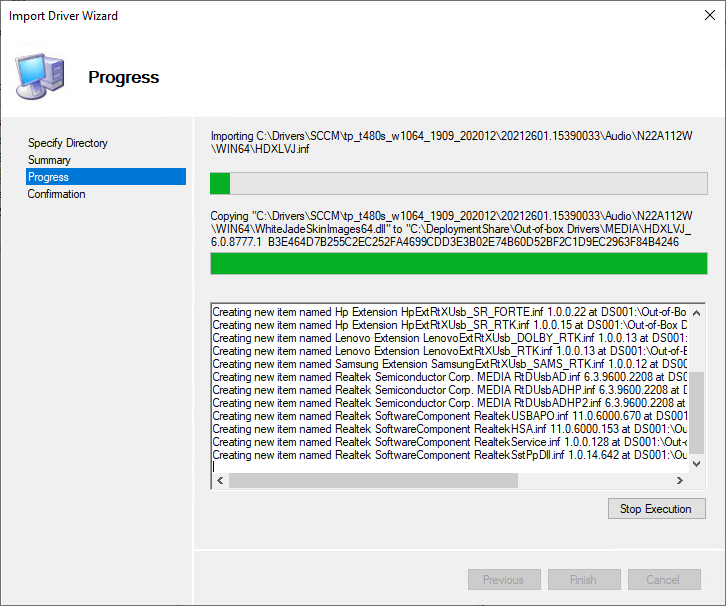Viewport: 726px width, 606px height.
Task: Click the overall import progress bar
Action: [458, 183]
